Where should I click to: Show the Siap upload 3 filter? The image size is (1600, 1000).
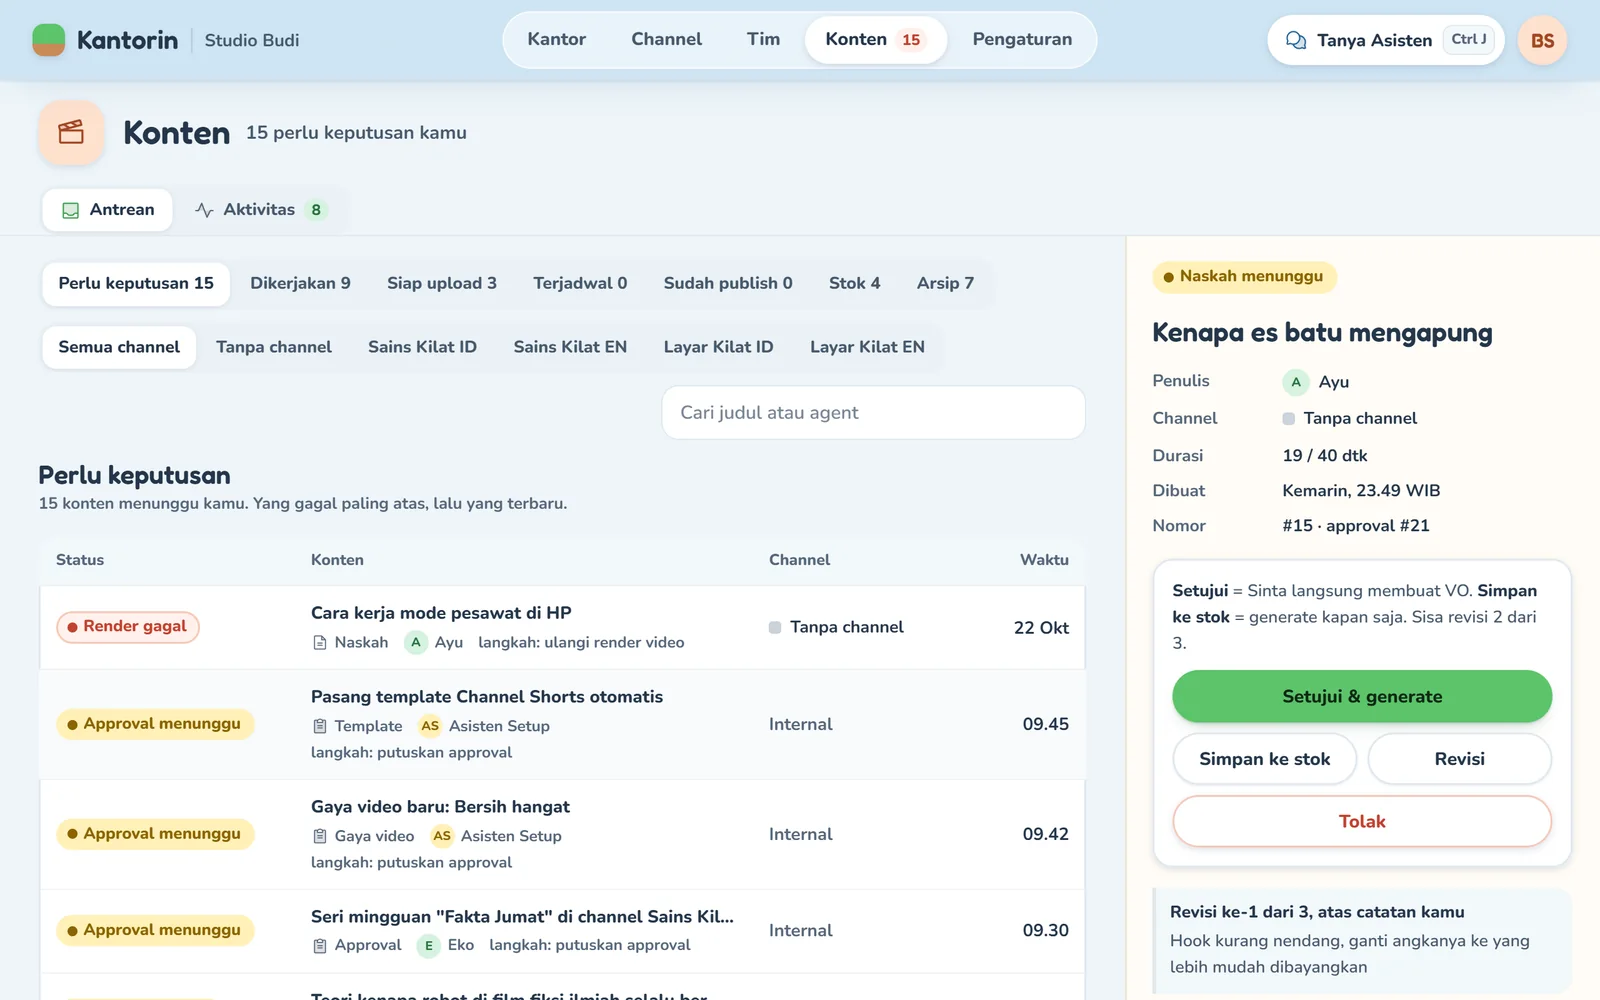[x=442, y=284]
